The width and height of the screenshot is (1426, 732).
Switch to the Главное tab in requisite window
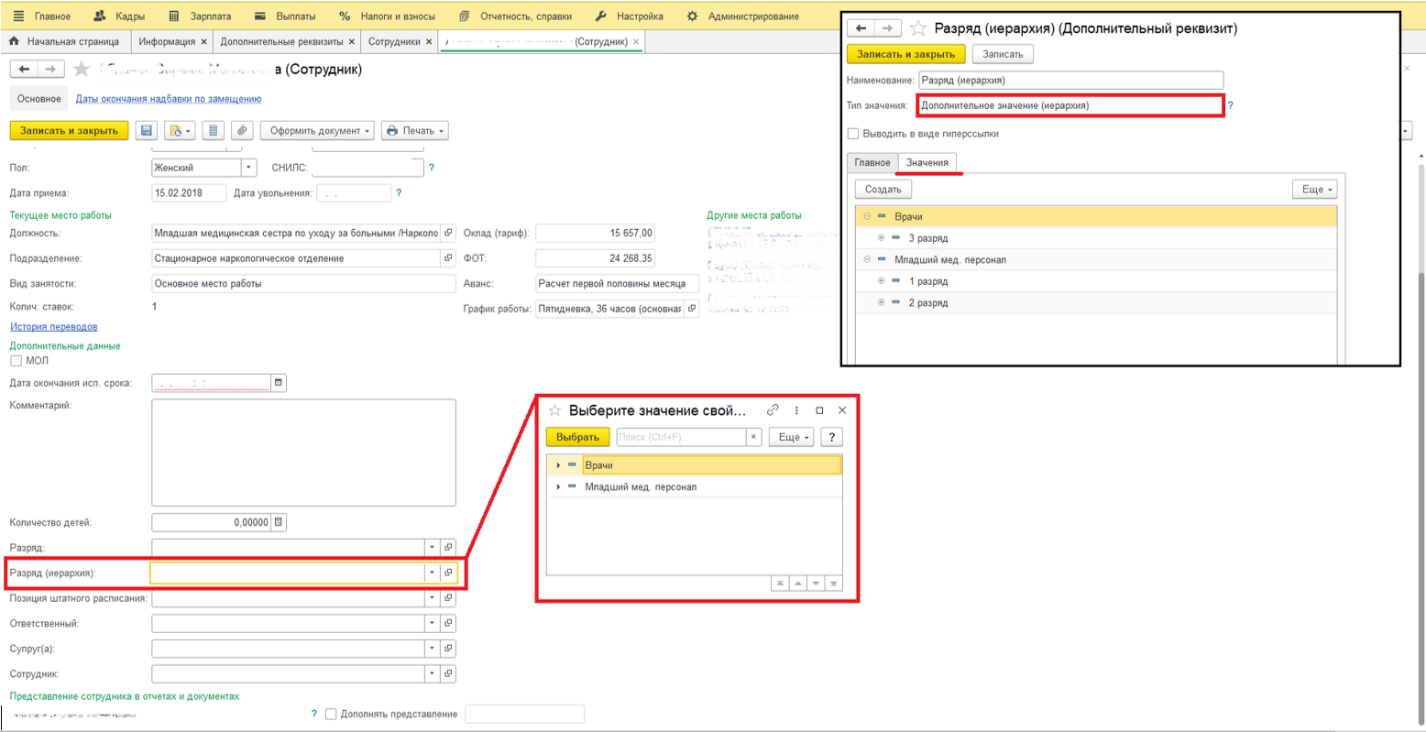872,162
